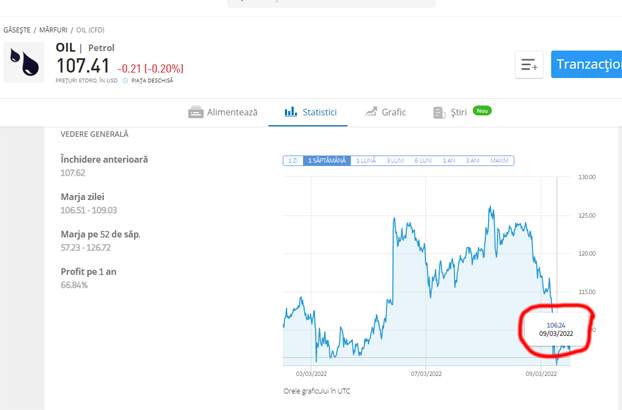Click the Alimentează feed icon

pyautogui.click(x=196, y=112)
